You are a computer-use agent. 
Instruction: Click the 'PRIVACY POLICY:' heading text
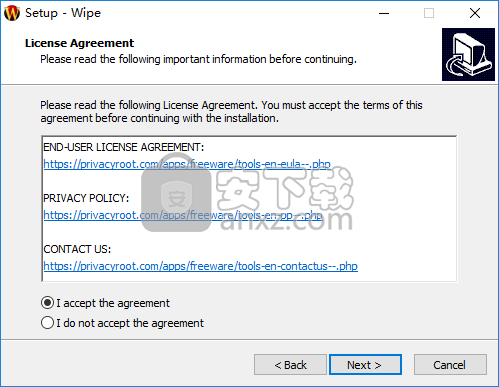(86, 198)
